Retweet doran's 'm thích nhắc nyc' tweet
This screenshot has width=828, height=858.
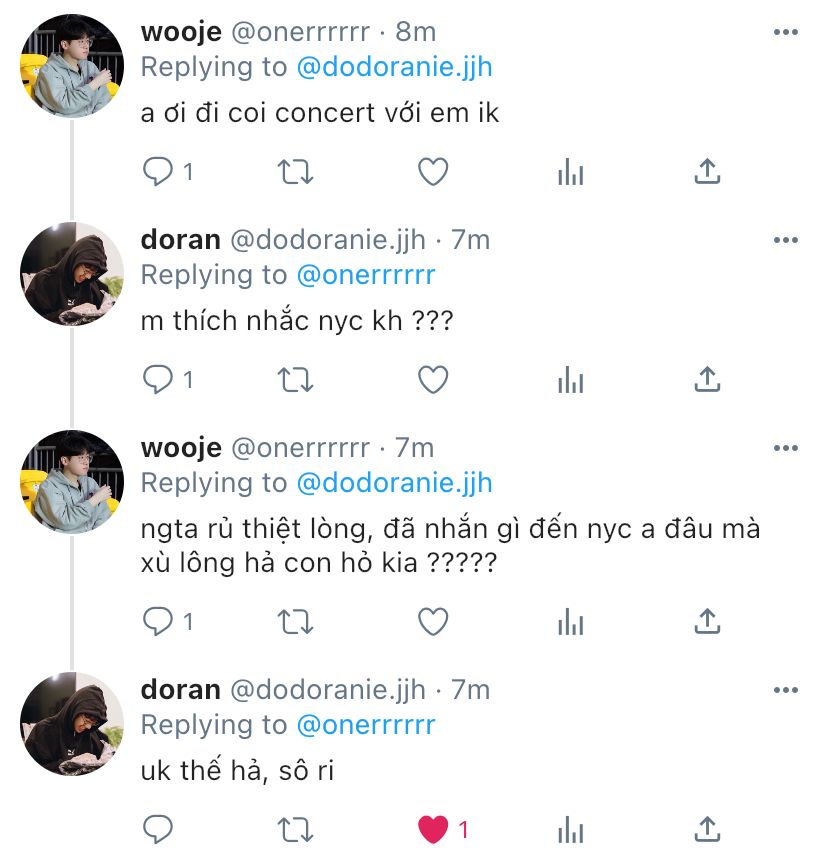point(296,380)
